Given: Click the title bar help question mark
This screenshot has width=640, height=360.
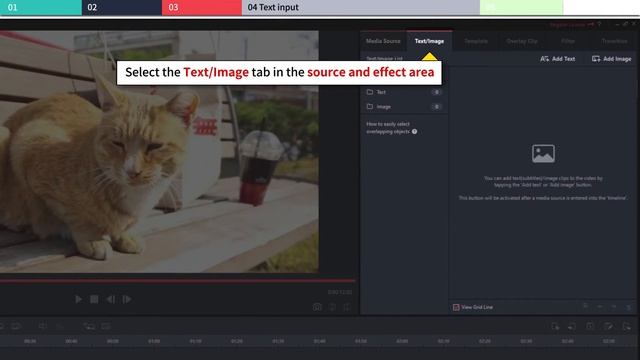Looking at the screenshot, I should point(599,24).
